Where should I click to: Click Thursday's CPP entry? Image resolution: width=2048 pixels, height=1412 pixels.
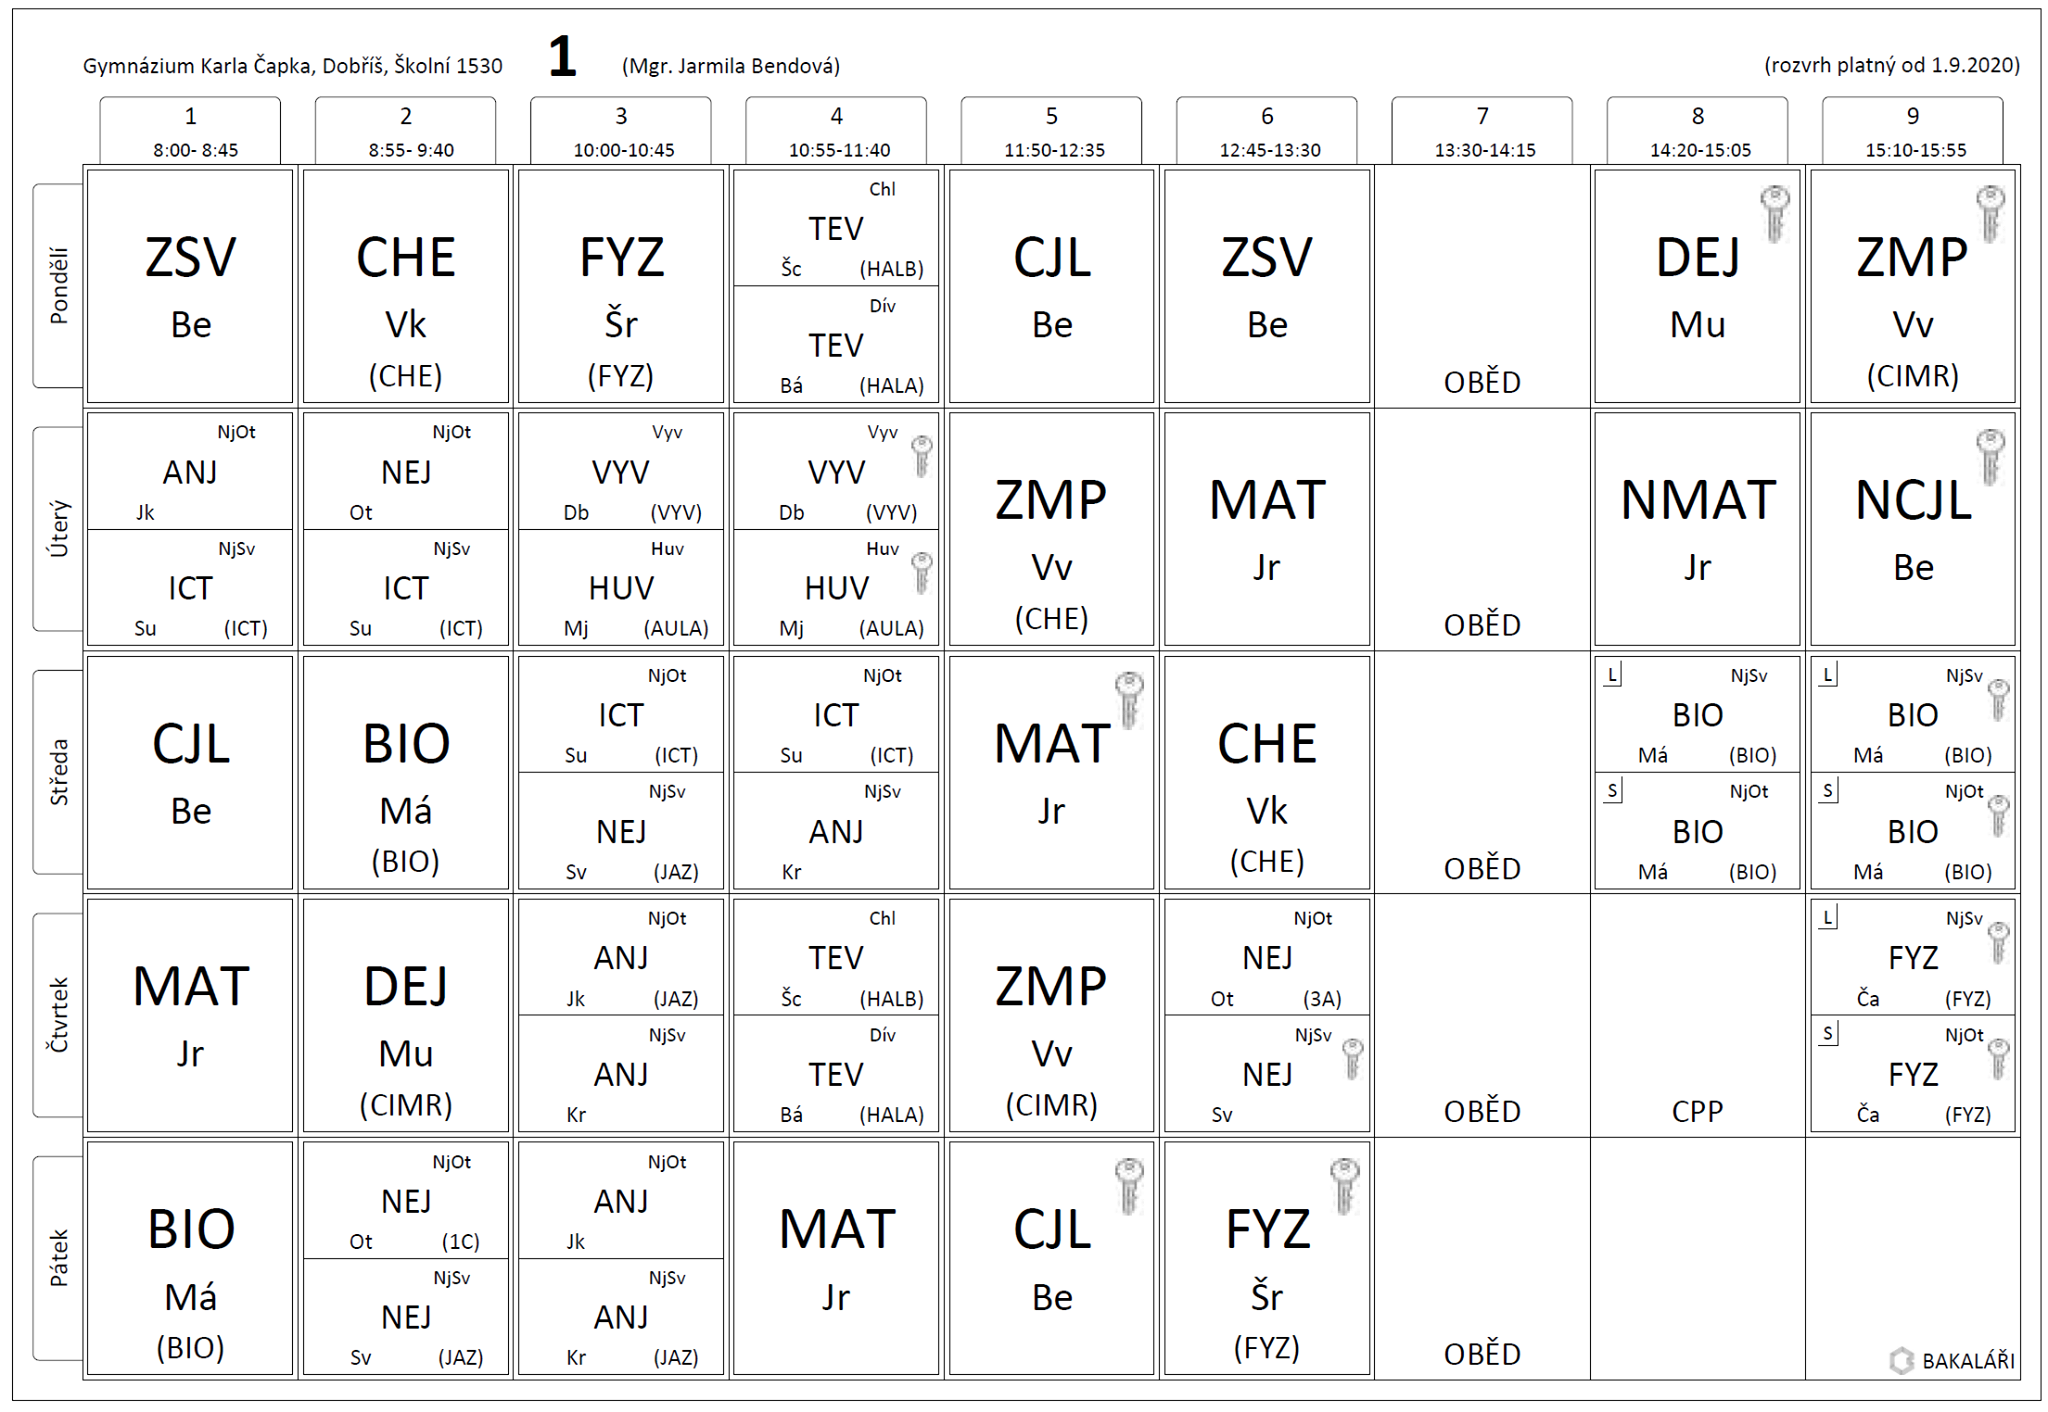point(1697,1111)
